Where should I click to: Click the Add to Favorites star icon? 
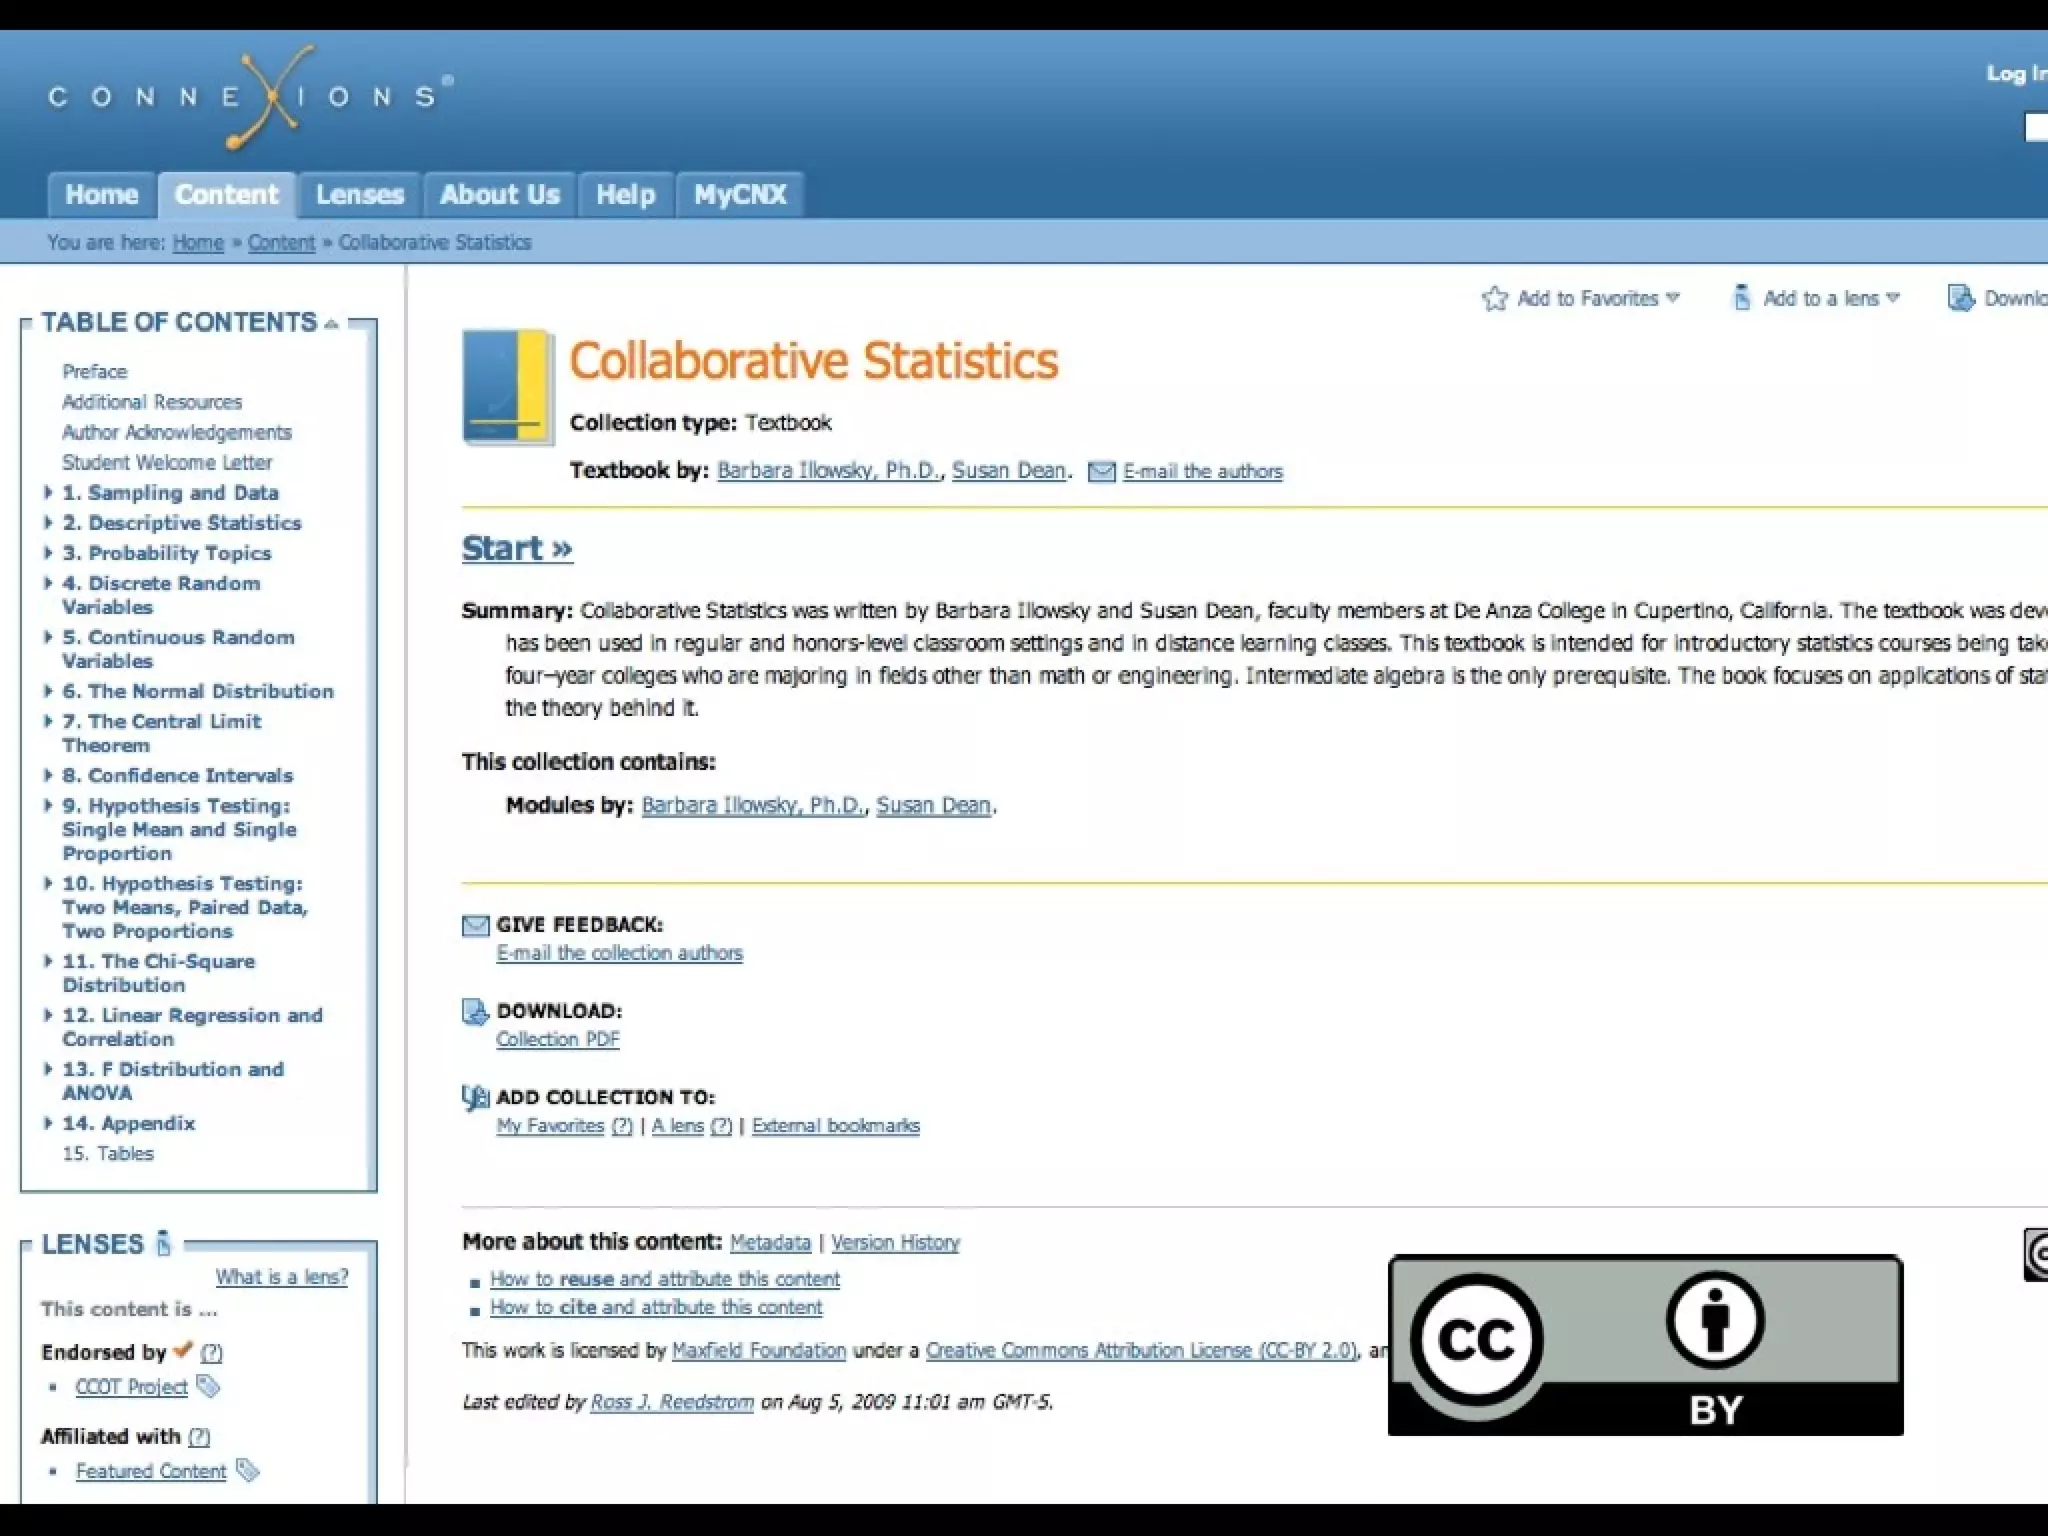click(x=1494, y=298)
